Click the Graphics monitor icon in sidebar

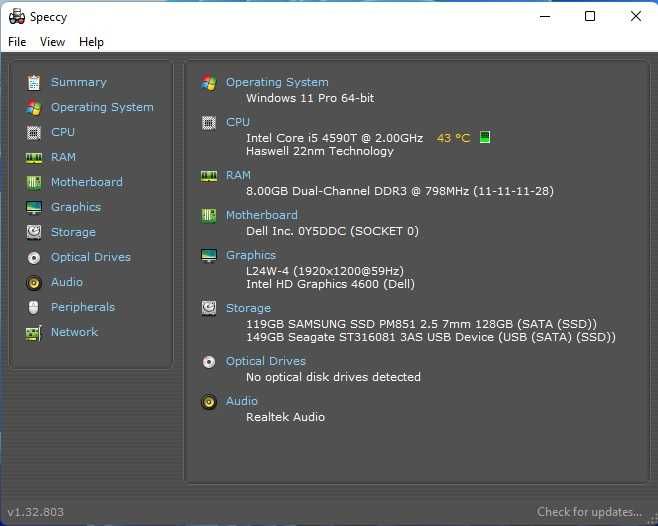(x=34, y=207)
